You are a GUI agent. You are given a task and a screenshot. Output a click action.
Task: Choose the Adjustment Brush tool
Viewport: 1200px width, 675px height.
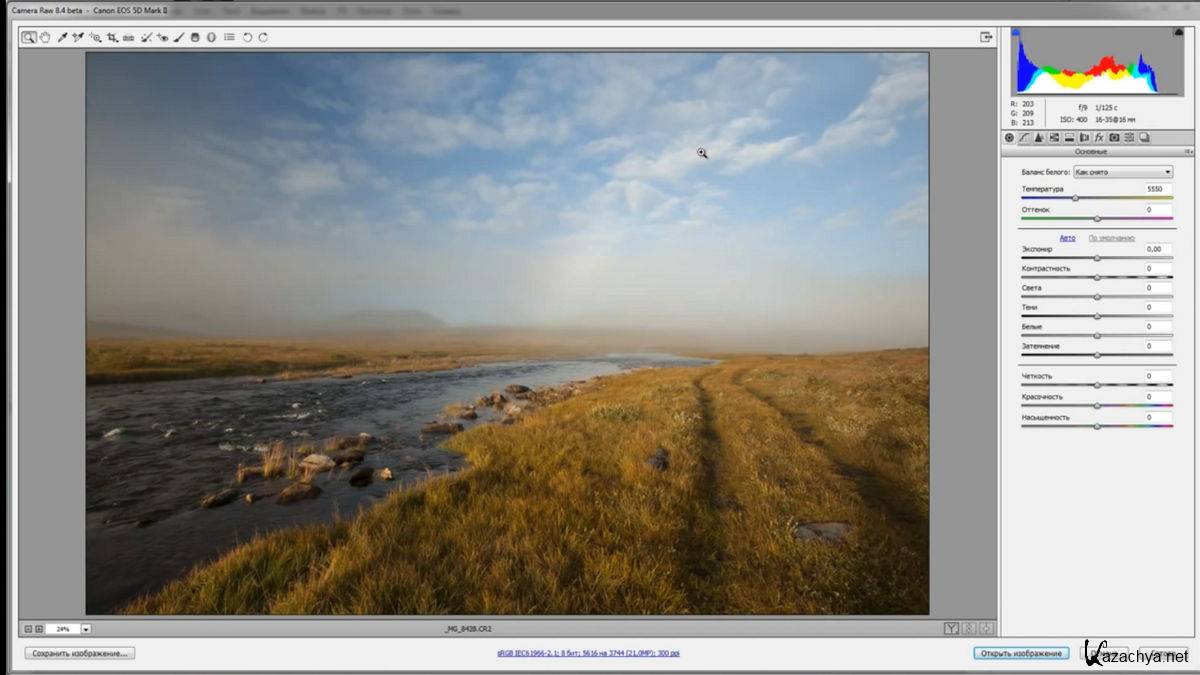pos(178,37)
